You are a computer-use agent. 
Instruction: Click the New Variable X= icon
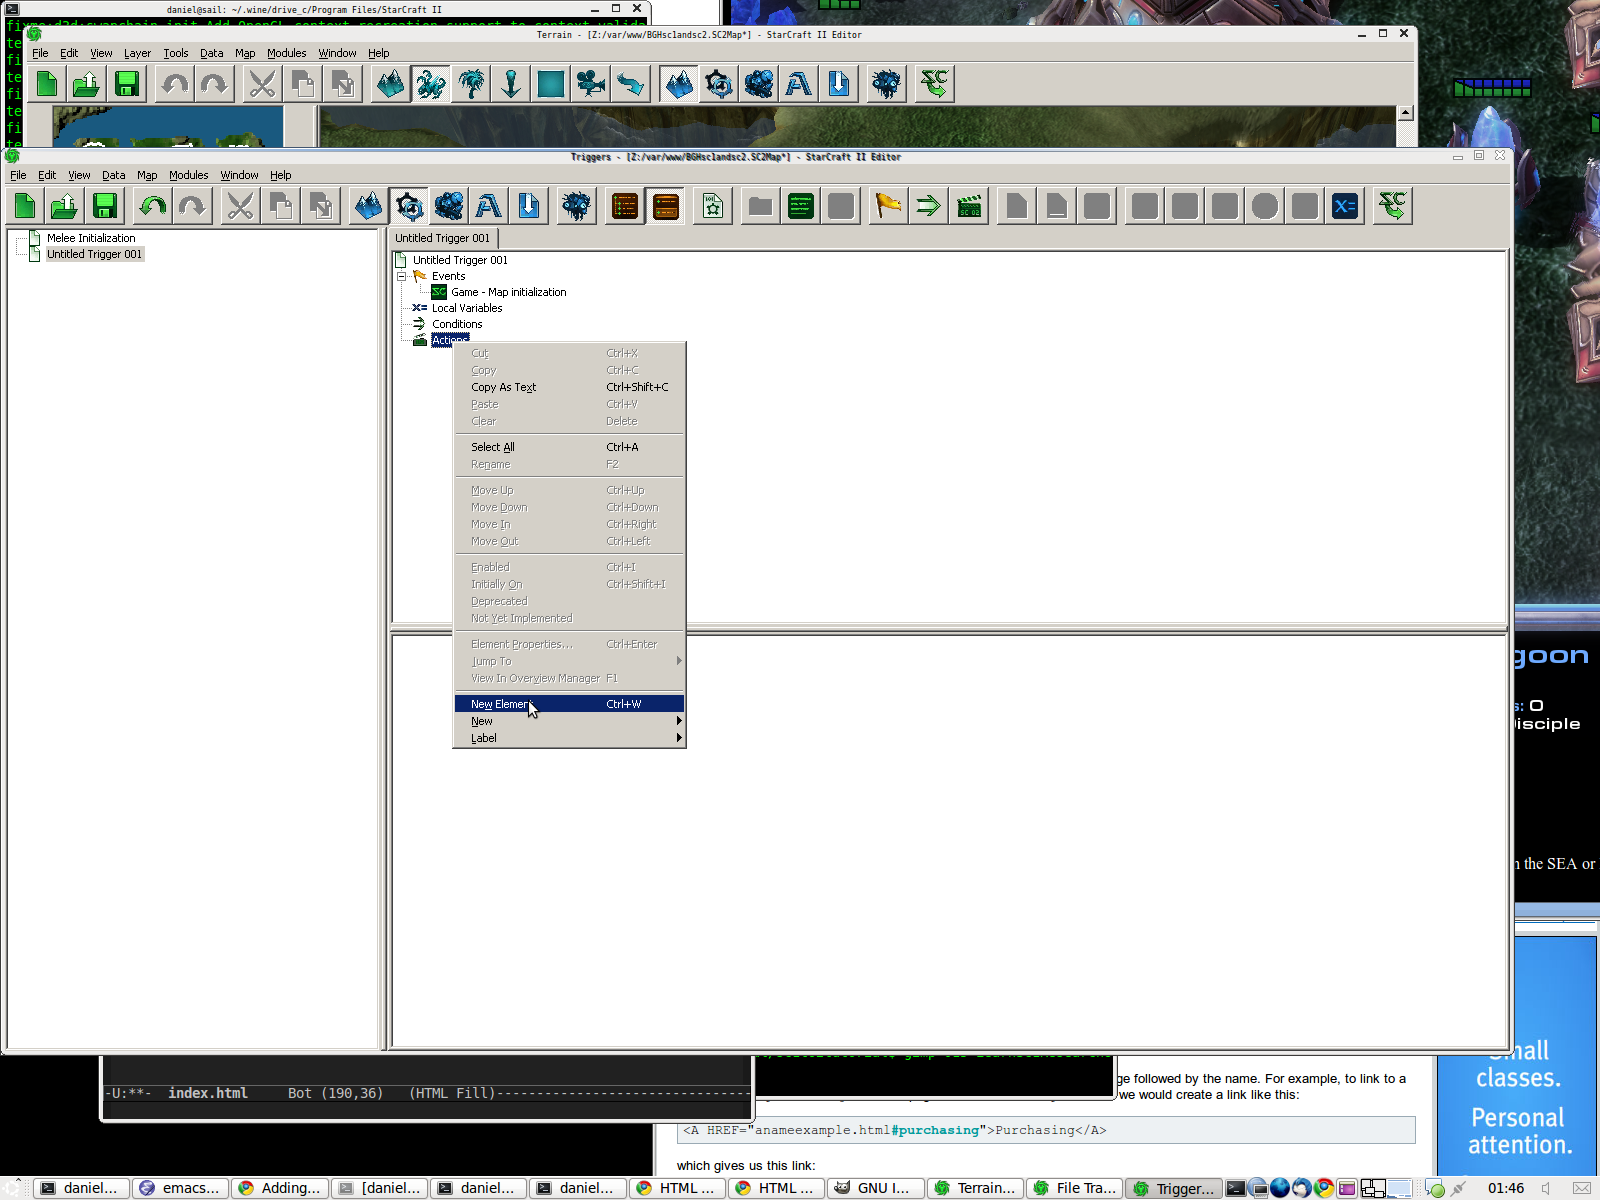tap(1345, 207)
